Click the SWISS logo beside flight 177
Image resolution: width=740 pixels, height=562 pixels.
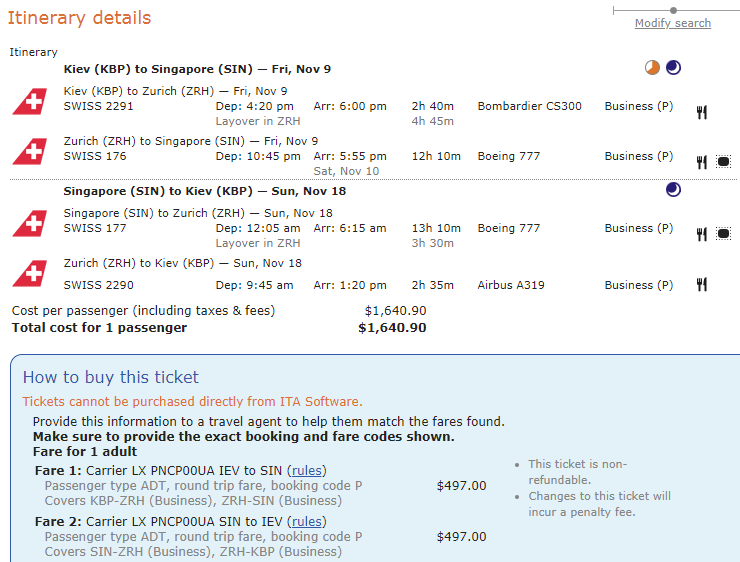coord(29,223)
